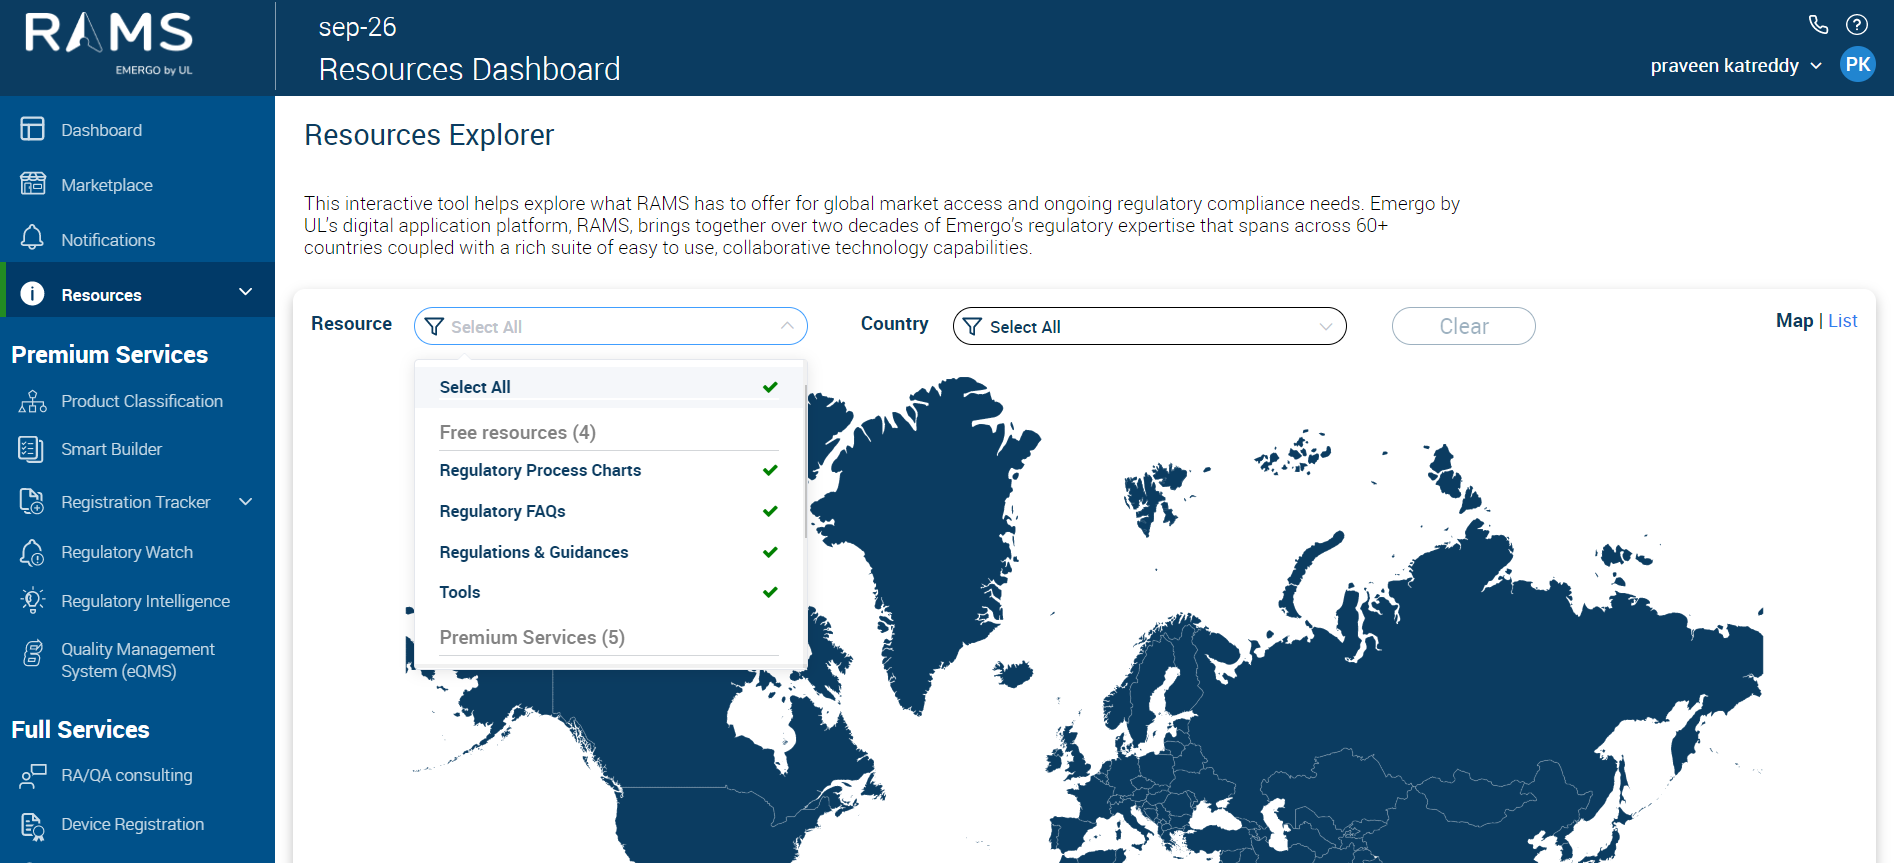Click the Premium Services (5) group header
Image resolution: width=1894 pixels, height=863 pixels.
[x=532, y=637]
